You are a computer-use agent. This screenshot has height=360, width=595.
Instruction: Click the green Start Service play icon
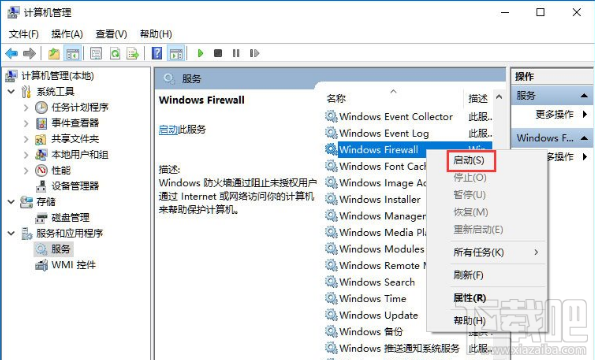(200, 53)
